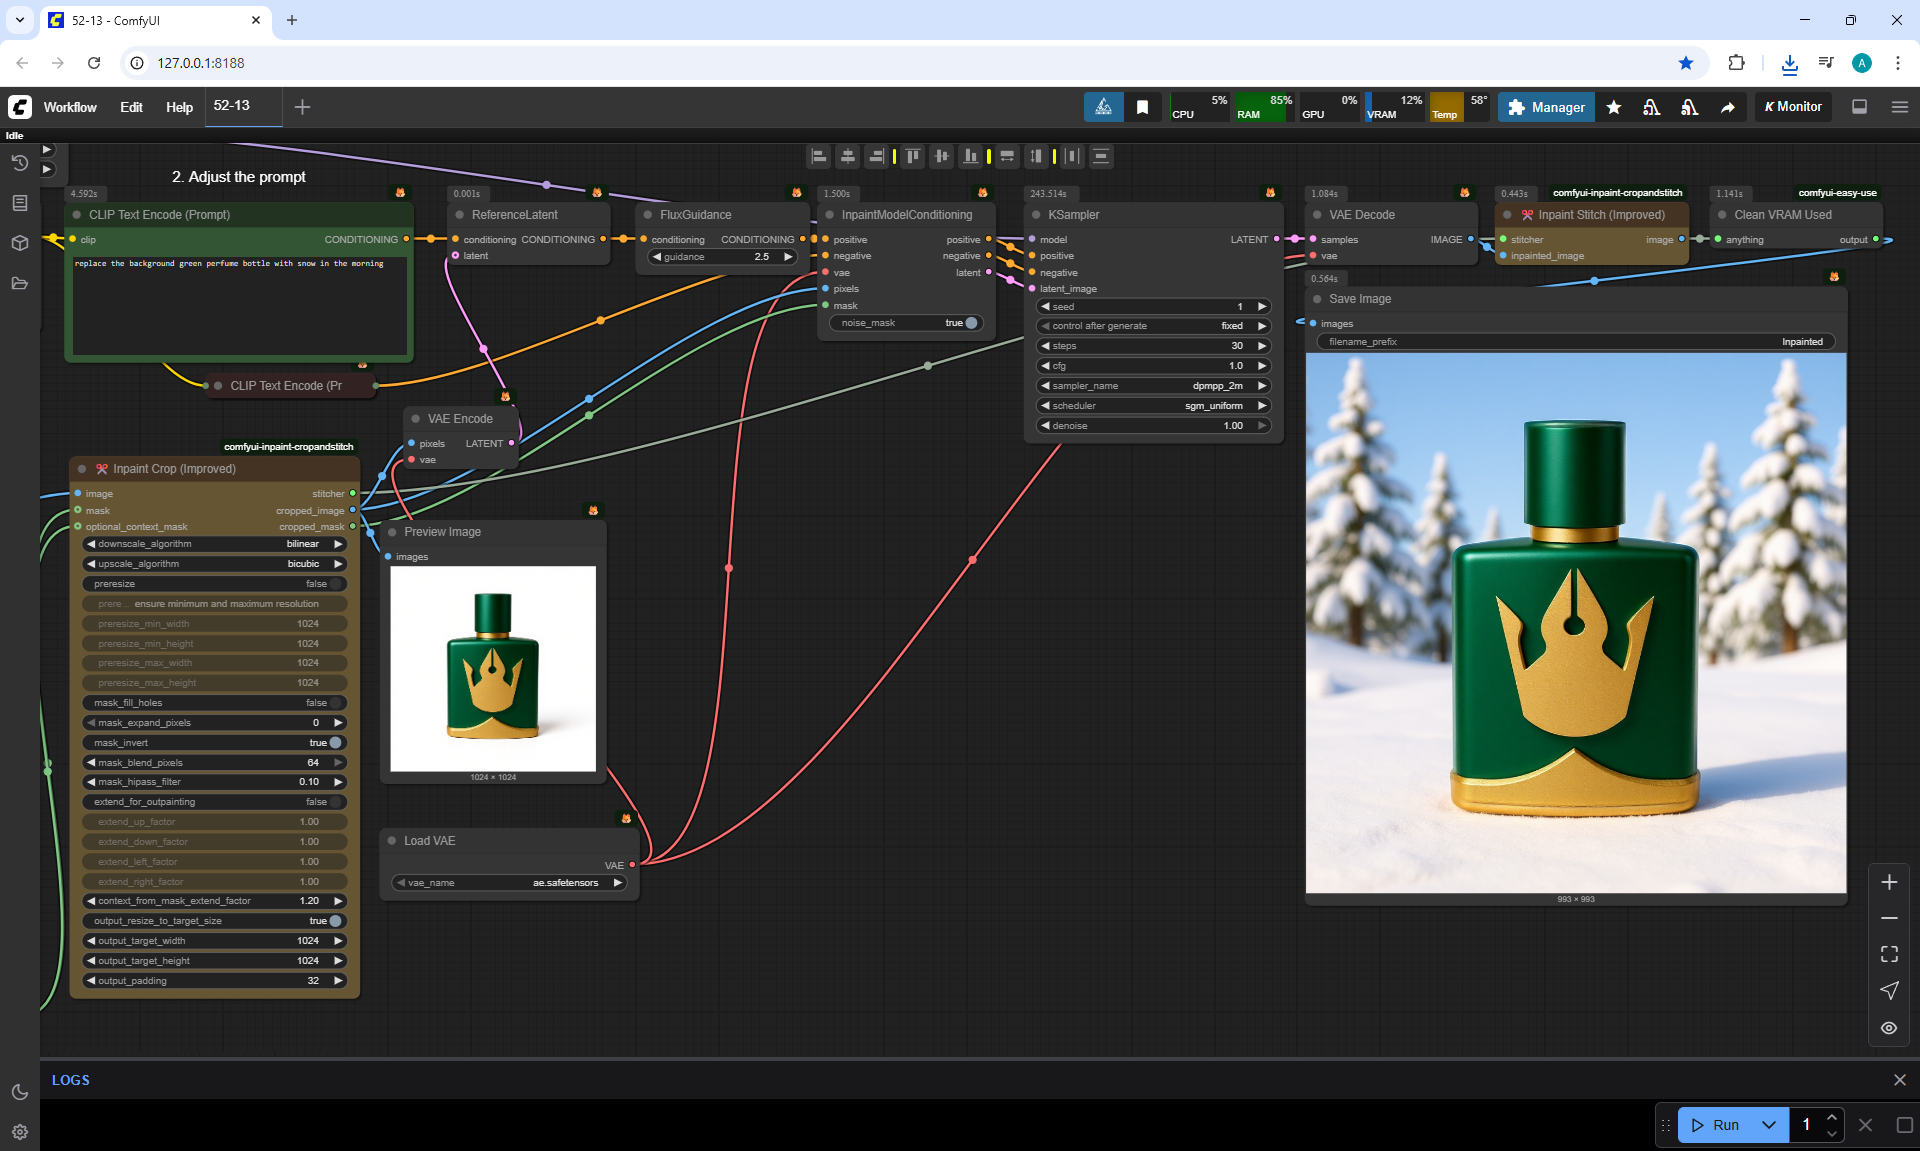Open the queue history sidebar icon
Viewport: 1920px width, 1151px height.
pos(19,163)
